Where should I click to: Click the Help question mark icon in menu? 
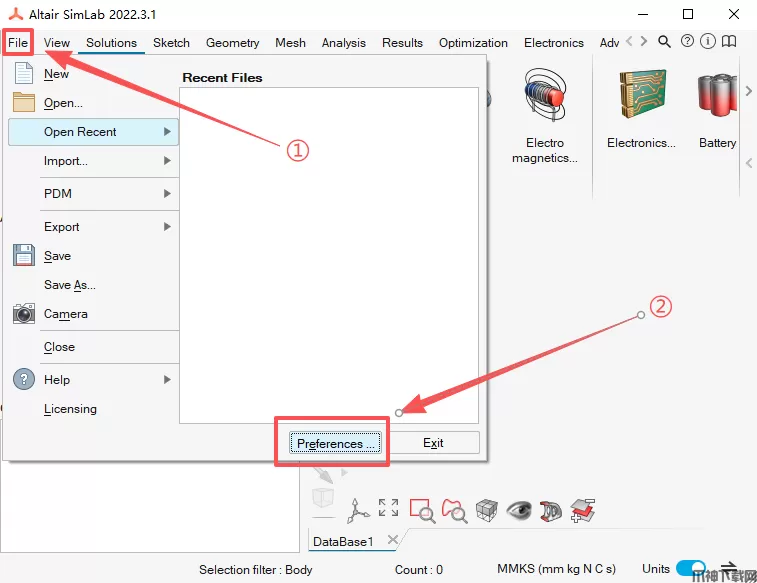click(24, 379)
